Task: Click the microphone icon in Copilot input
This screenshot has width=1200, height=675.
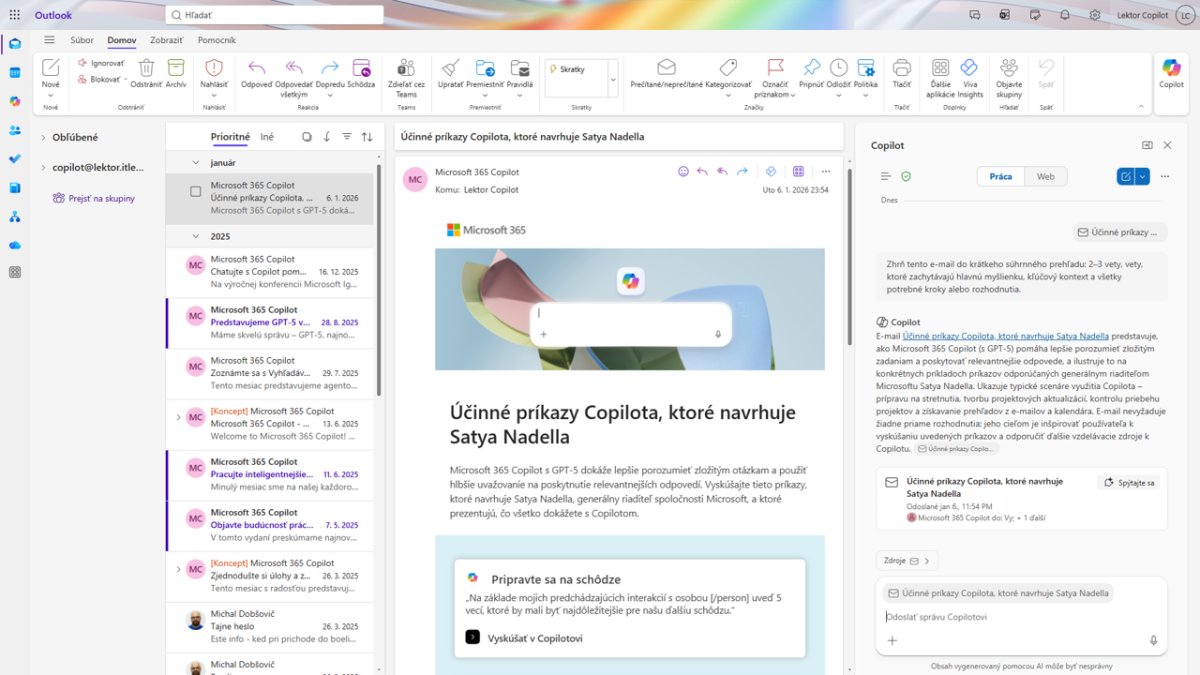Action: pyautogui.click(x=1153, y=640)
